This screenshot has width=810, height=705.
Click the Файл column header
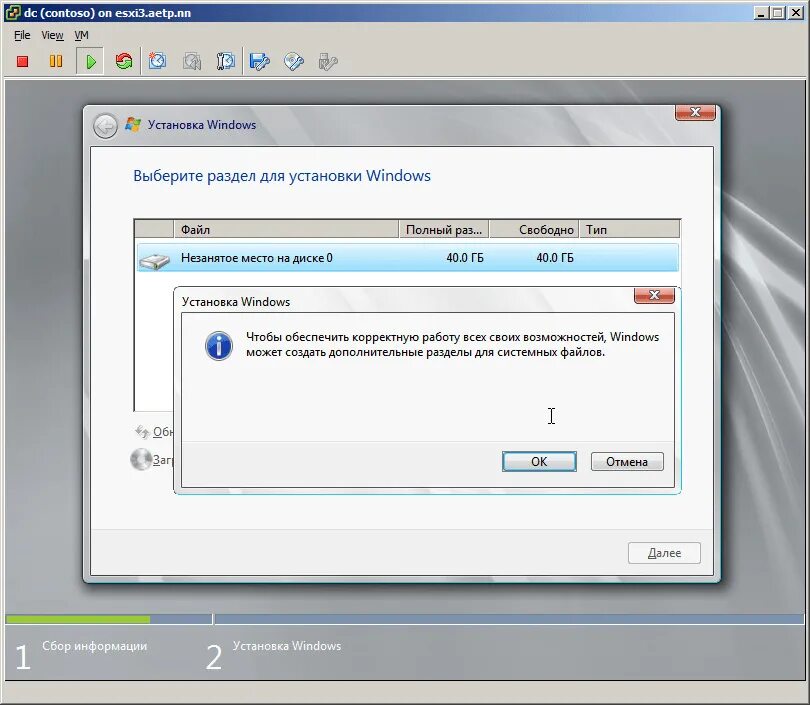tap(286, 229)
